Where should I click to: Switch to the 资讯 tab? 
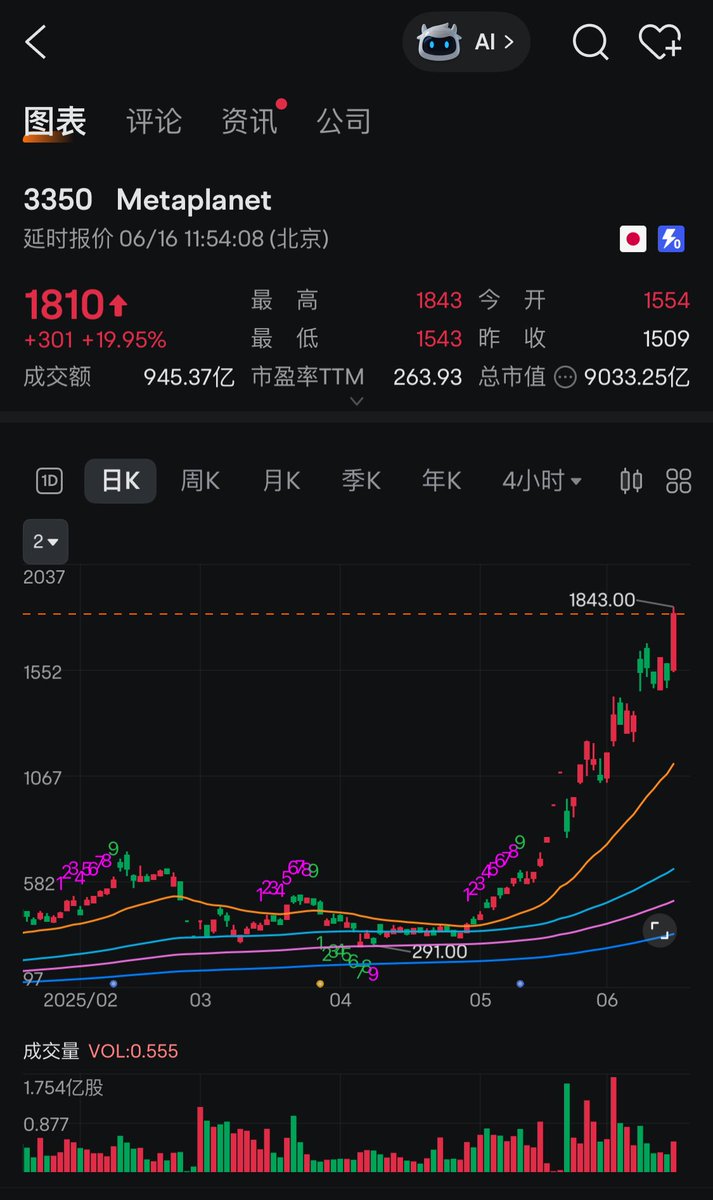point(250,122)
